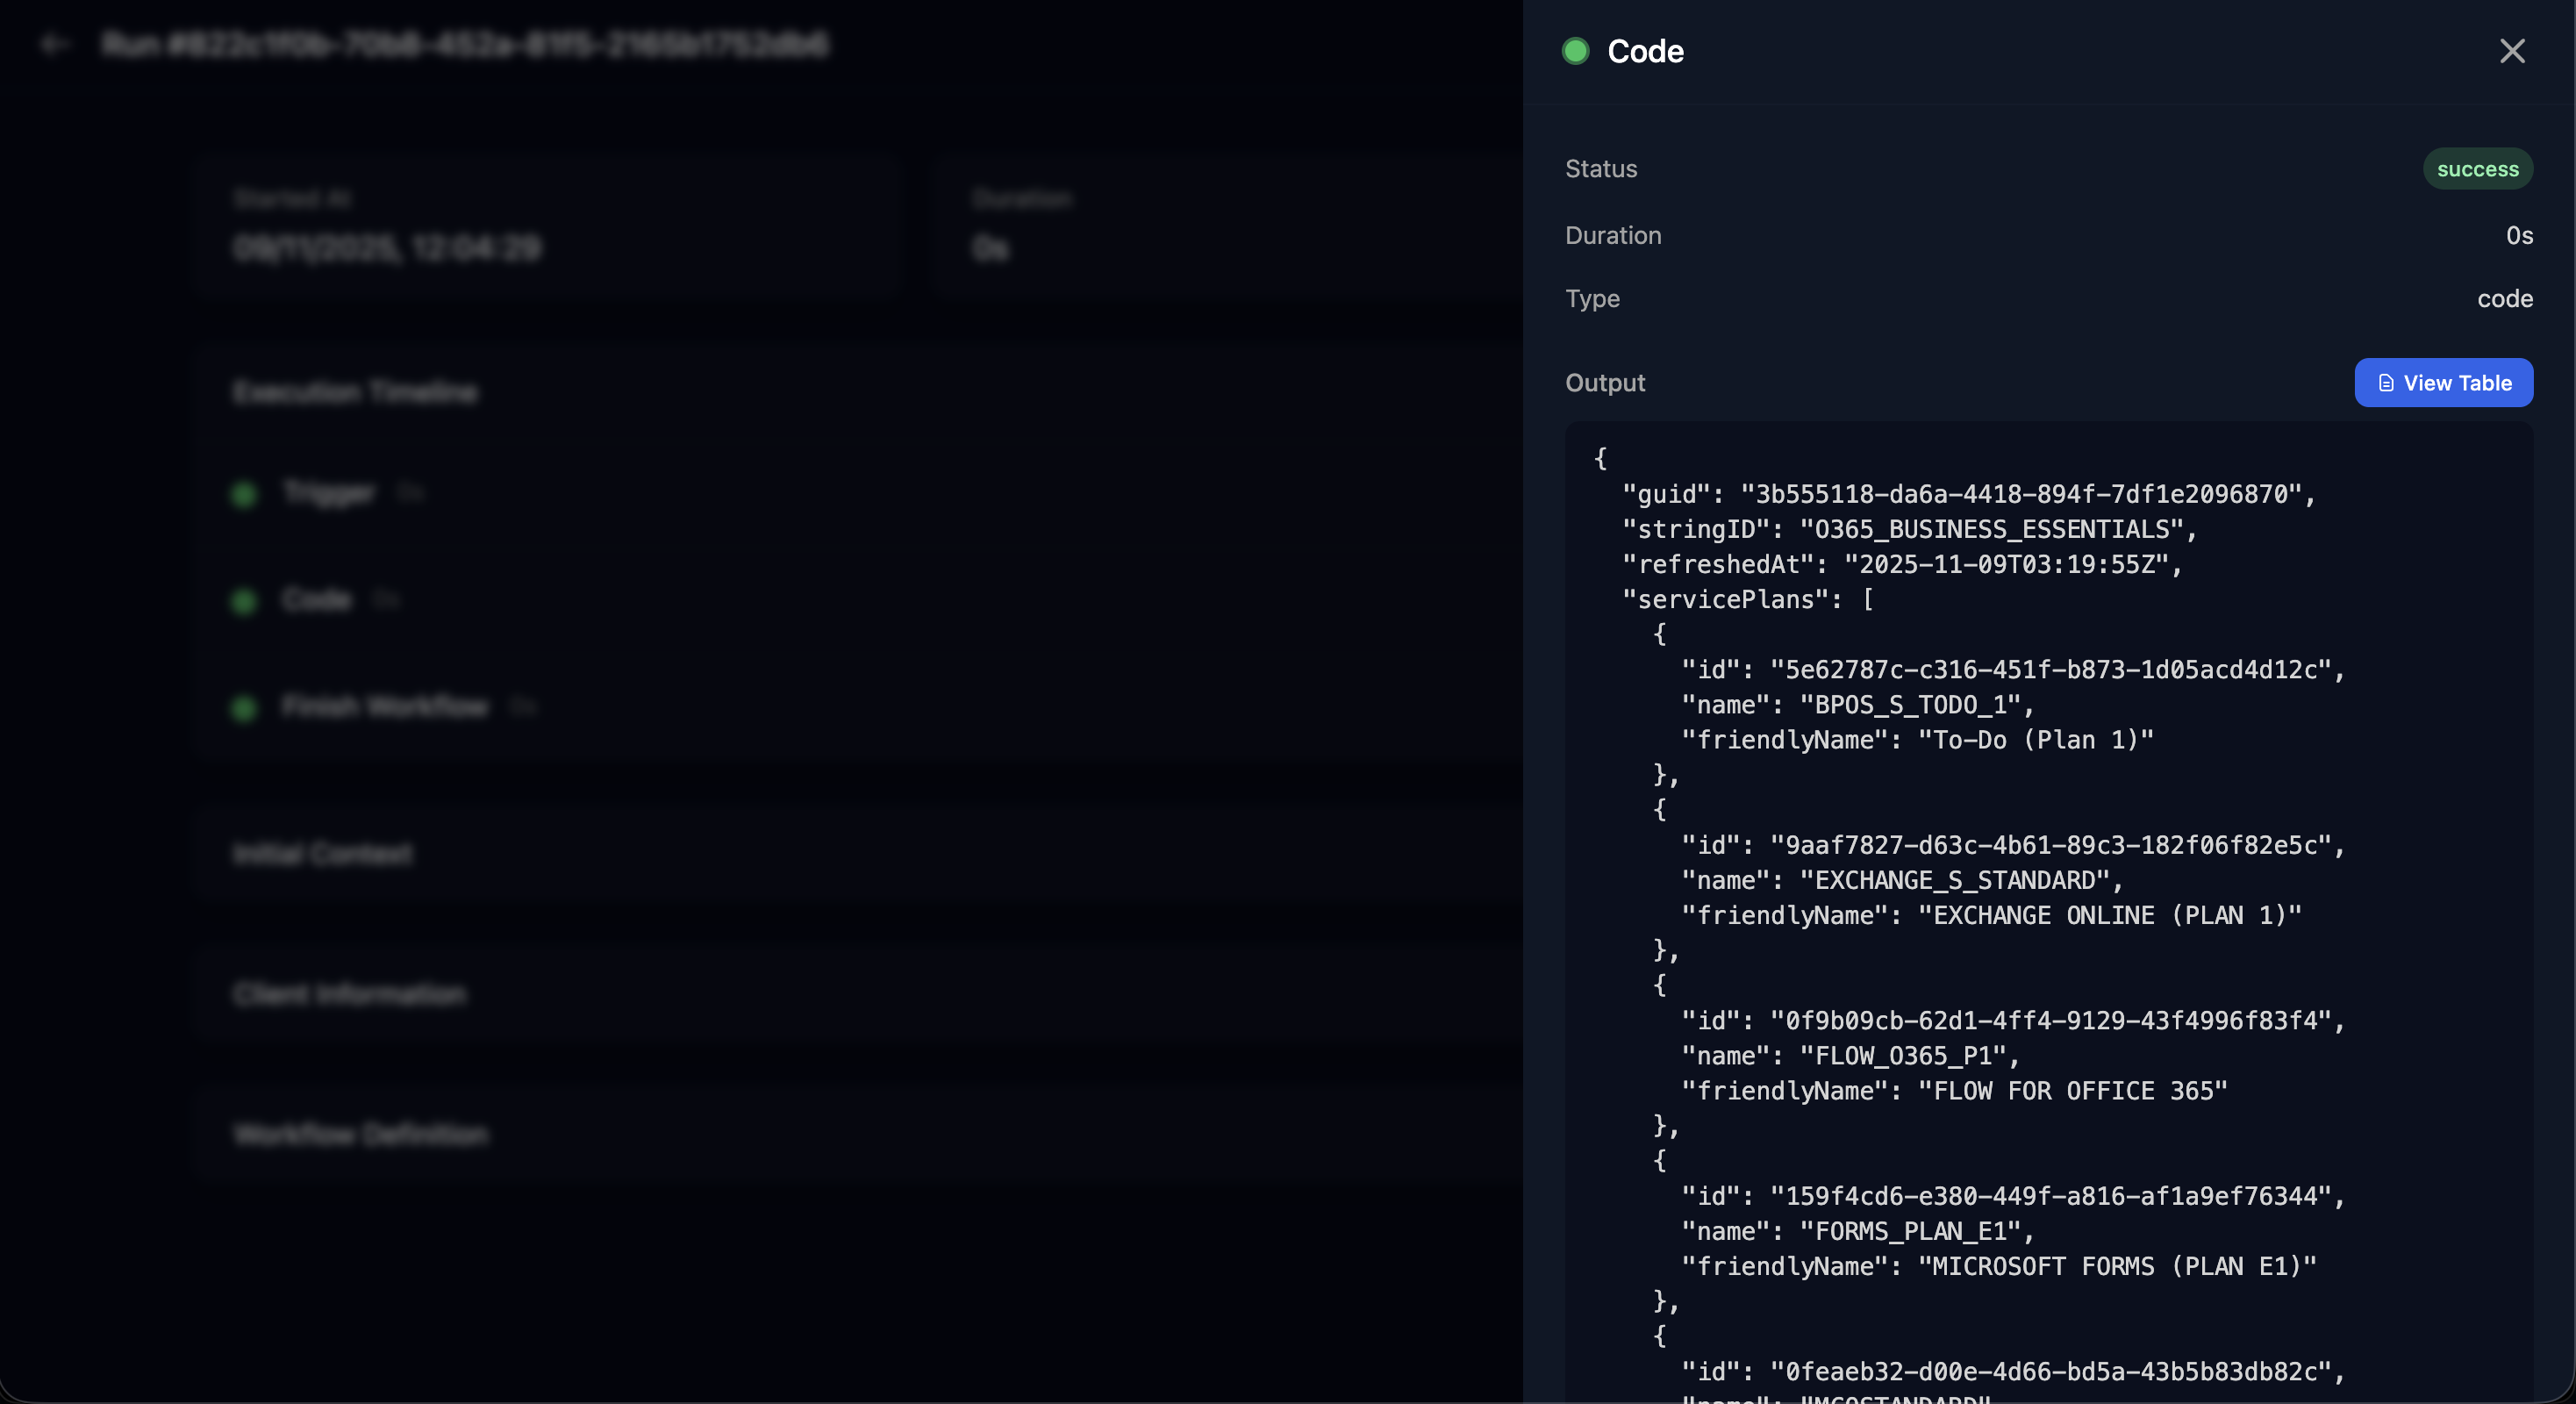The height and width of the screenshot is (1404, 2576).
Task: Click the Started At date card
Action: [x=548, y=225]
